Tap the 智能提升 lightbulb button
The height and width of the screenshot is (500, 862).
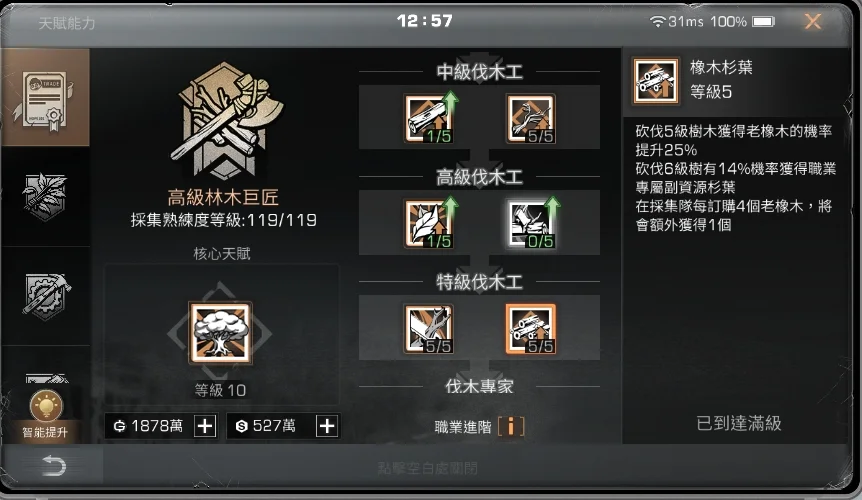coord(45,415)
